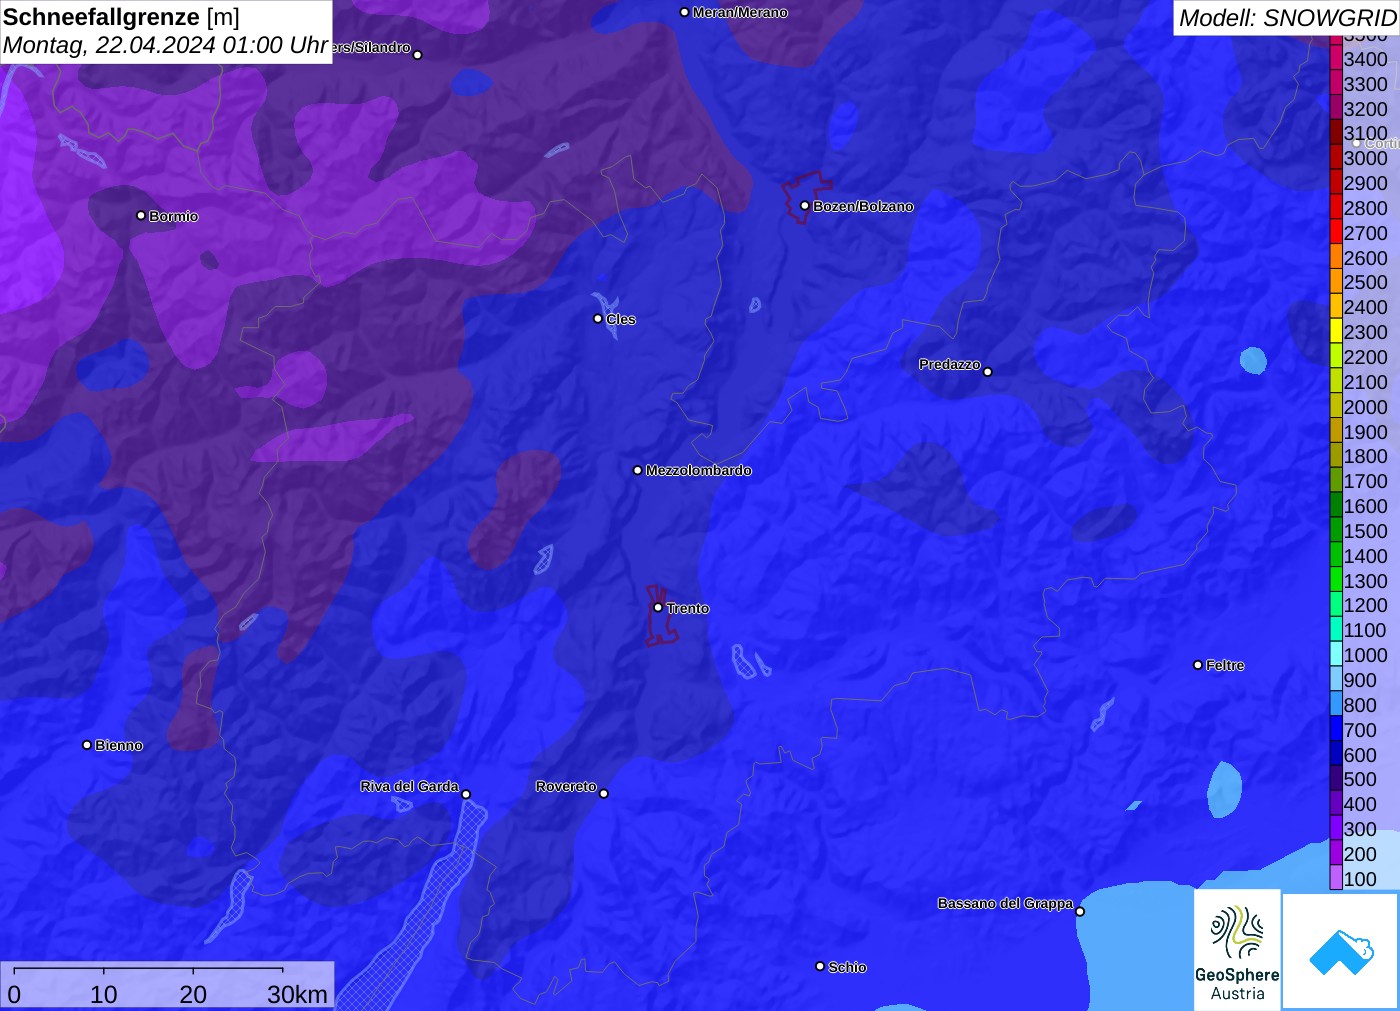Pick the 1500 m legend swatch
This screenshot has height=1011, width=1400.
point(1336,531)
